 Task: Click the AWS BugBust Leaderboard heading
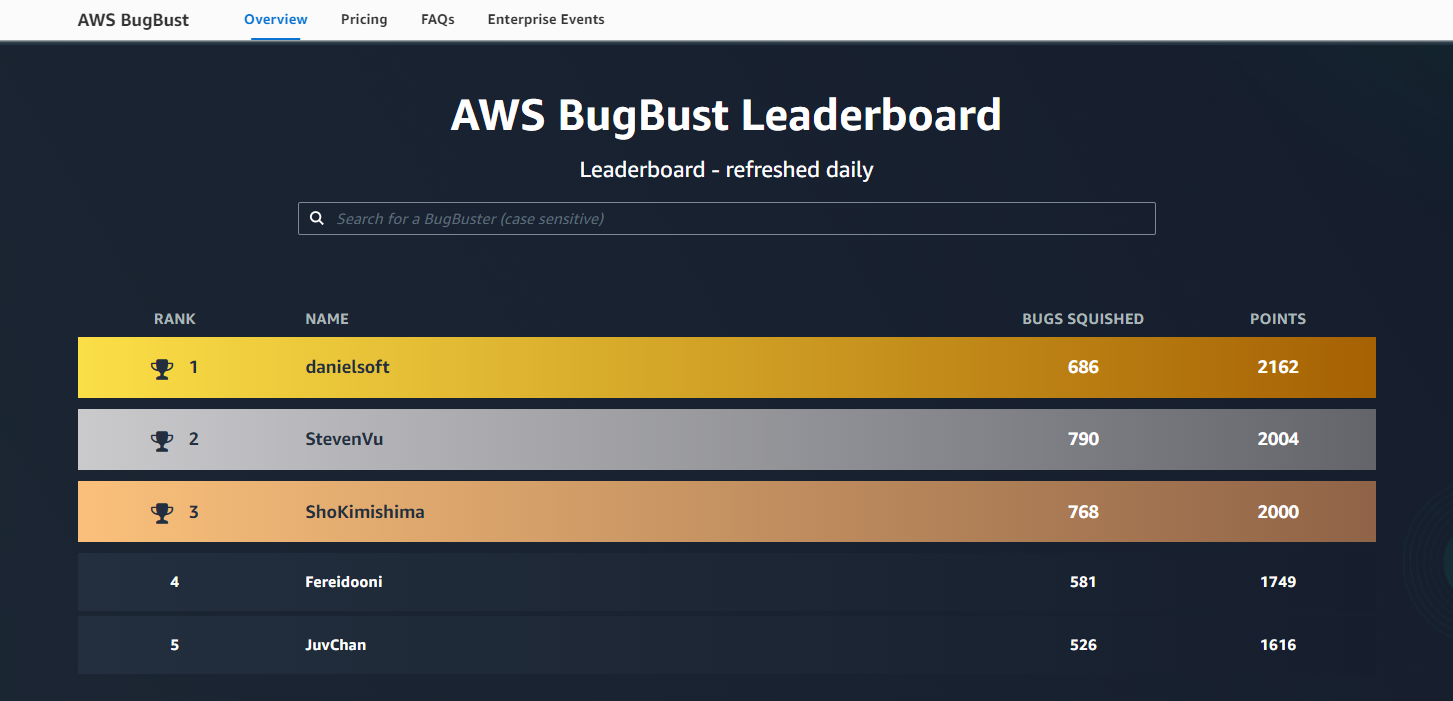pyautogui.click(x=726, y=115)
